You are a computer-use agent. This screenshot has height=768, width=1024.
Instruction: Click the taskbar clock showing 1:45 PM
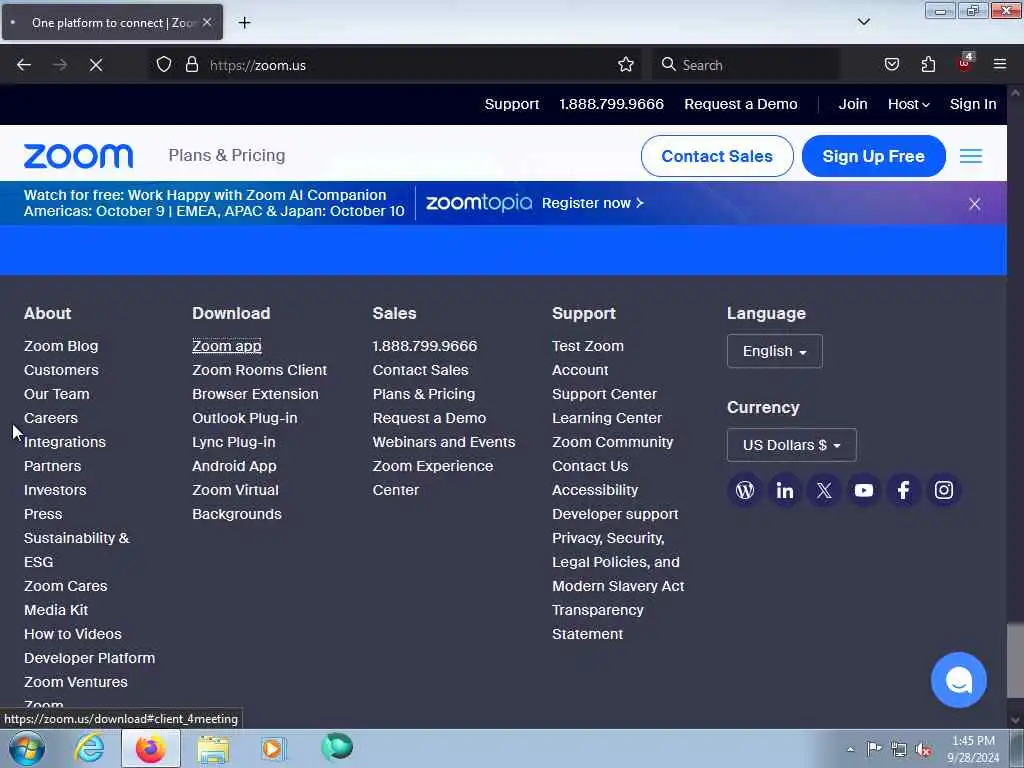point(973,749)
